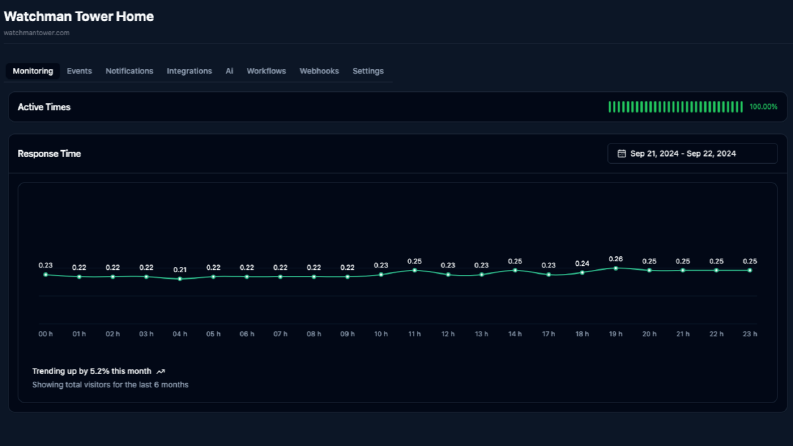793x446 pixels.
Task: Open the Sep 21 - Sep 22 date range picker
Action: (x=692, y=154)
